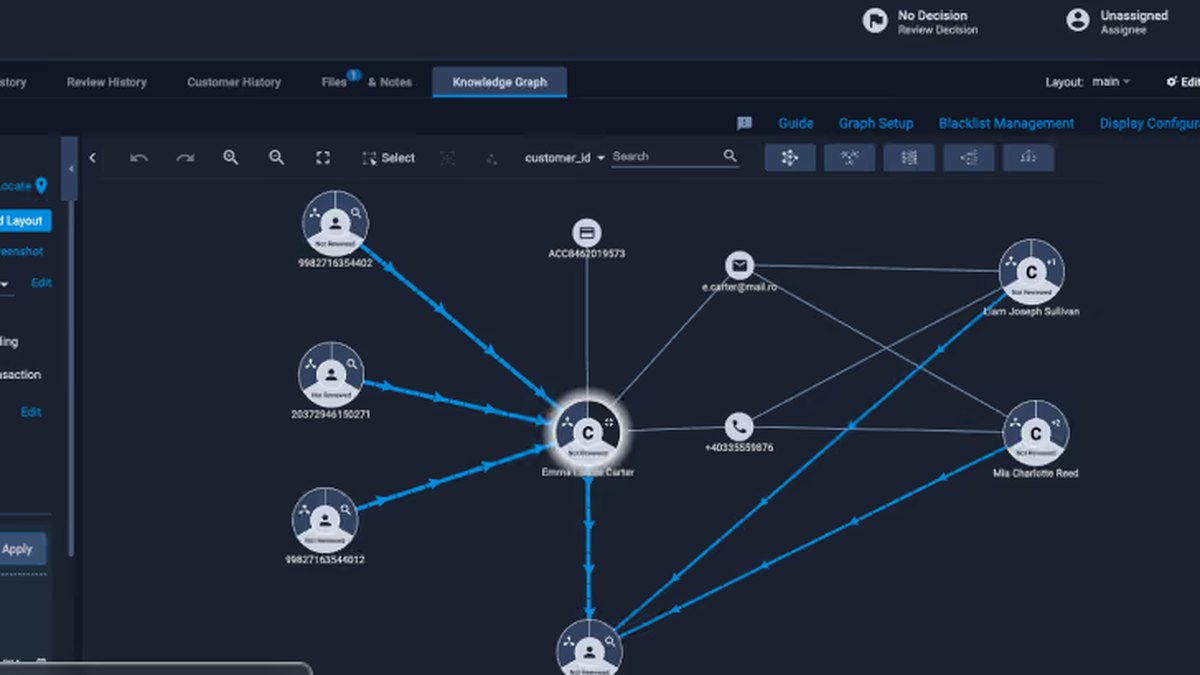The width and height of the screenshot is (1200, 675).
Task: Open the customer_id search field dropdown
Action: [x=565, y=158]
